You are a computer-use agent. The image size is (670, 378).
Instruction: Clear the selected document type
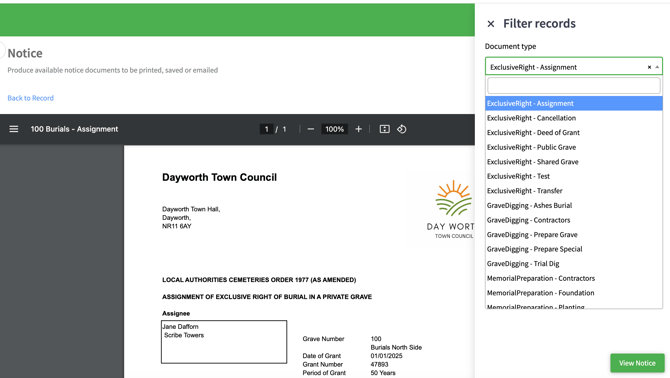coord(649,67)
